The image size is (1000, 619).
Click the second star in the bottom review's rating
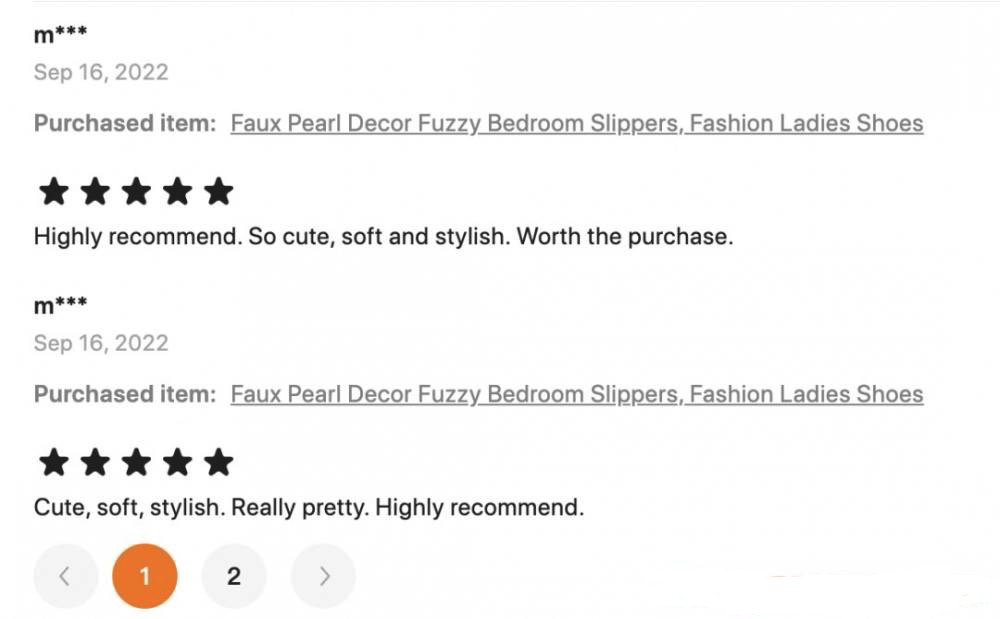pos(94,462)
